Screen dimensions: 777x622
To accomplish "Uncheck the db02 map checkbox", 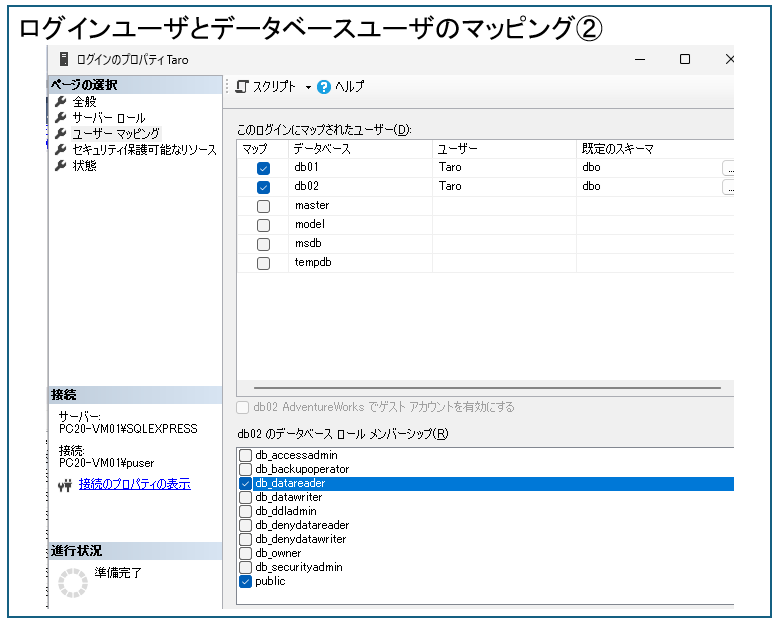I will coord(264,187).
